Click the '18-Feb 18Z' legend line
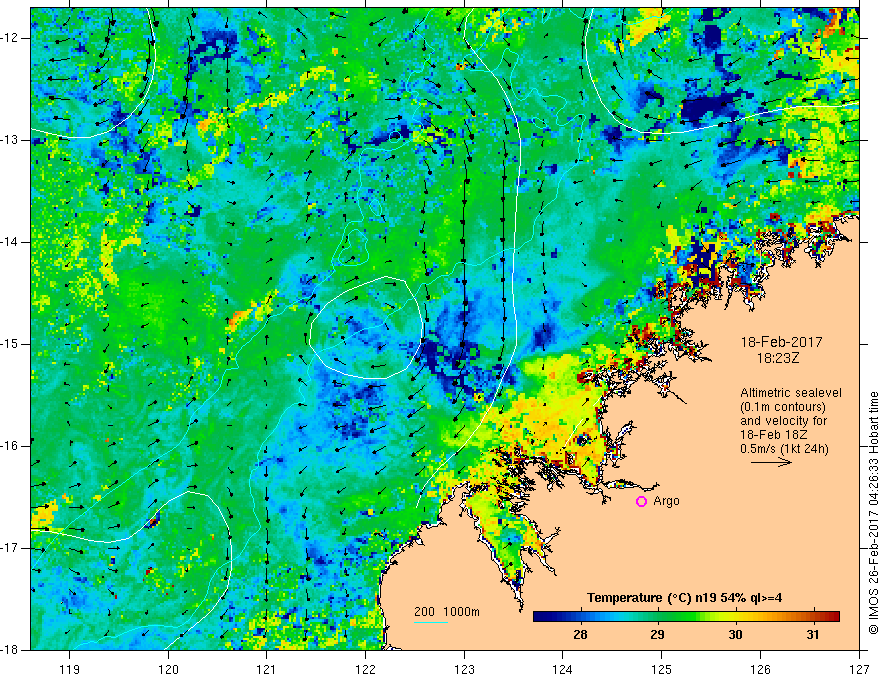 click(771, 435)
